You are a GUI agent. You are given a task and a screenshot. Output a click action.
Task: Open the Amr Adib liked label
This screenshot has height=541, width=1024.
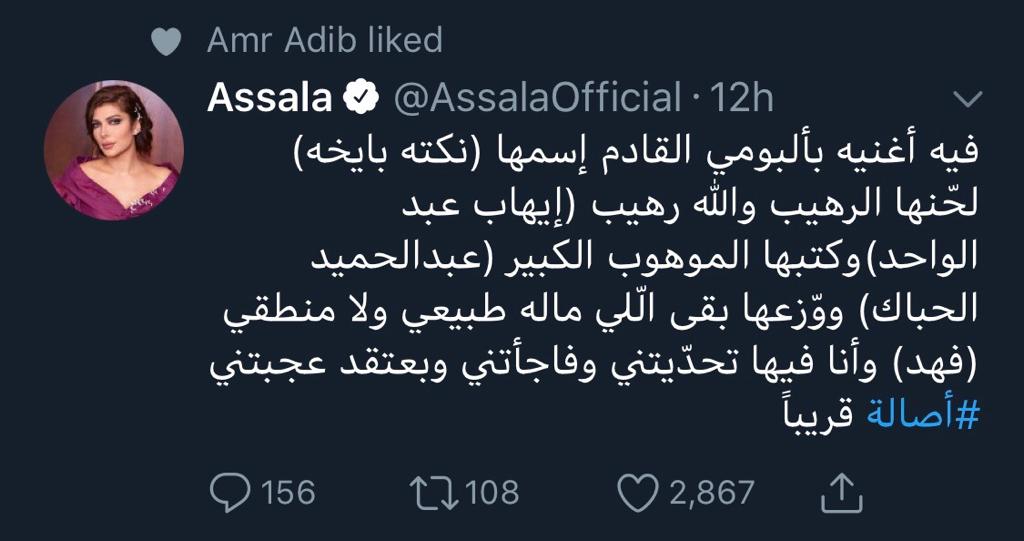(325, 41)
